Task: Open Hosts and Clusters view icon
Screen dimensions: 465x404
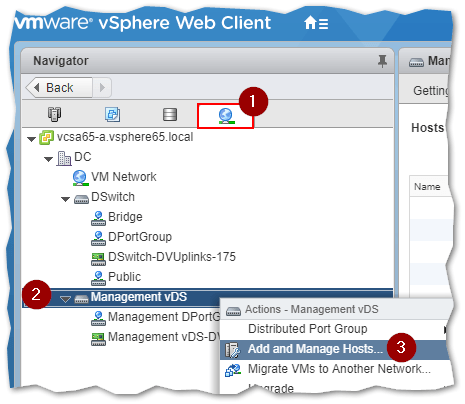Action: point(55,114)
